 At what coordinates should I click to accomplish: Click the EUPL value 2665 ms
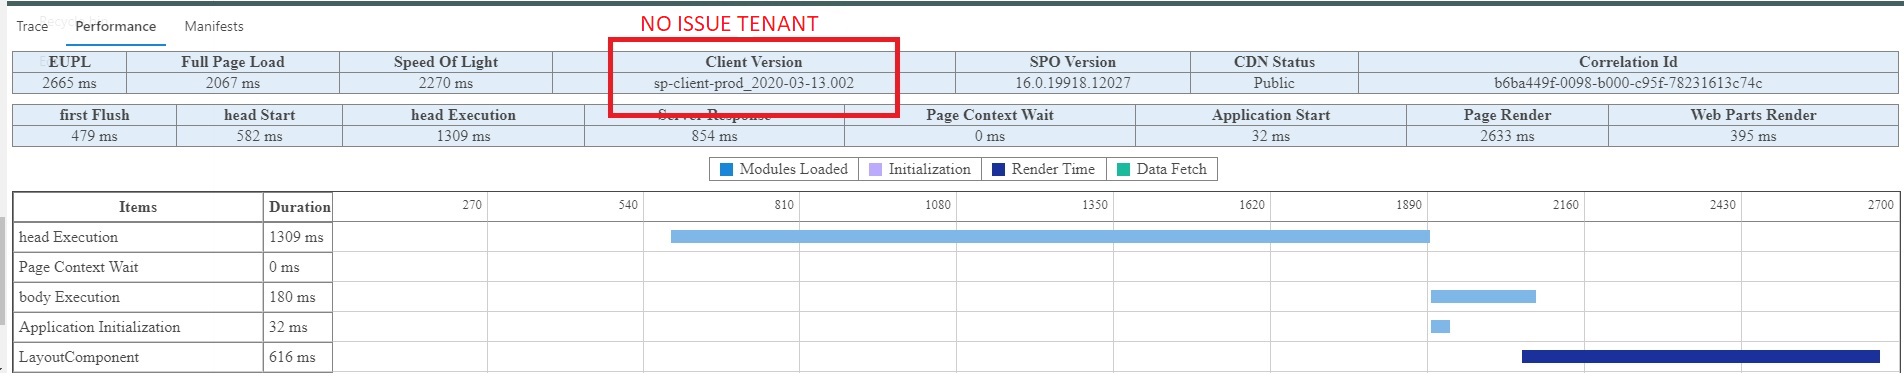coord(70,83)
